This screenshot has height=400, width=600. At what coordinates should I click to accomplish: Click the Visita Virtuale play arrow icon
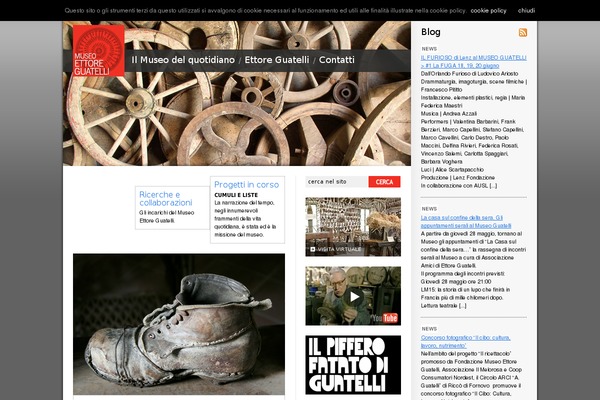point(313,249)
